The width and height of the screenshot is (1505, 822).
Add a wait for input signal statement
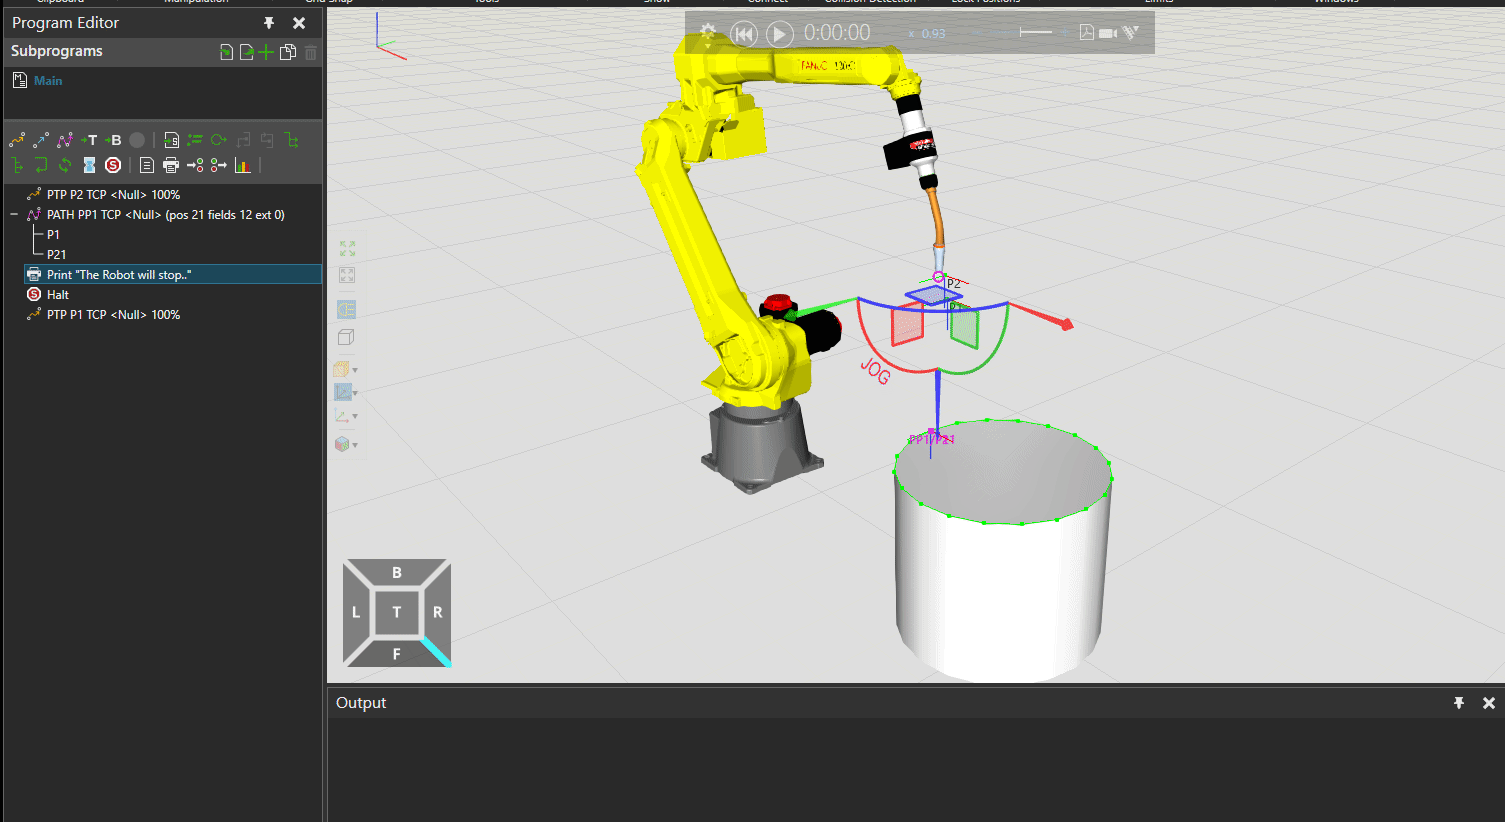click(195, 165)
